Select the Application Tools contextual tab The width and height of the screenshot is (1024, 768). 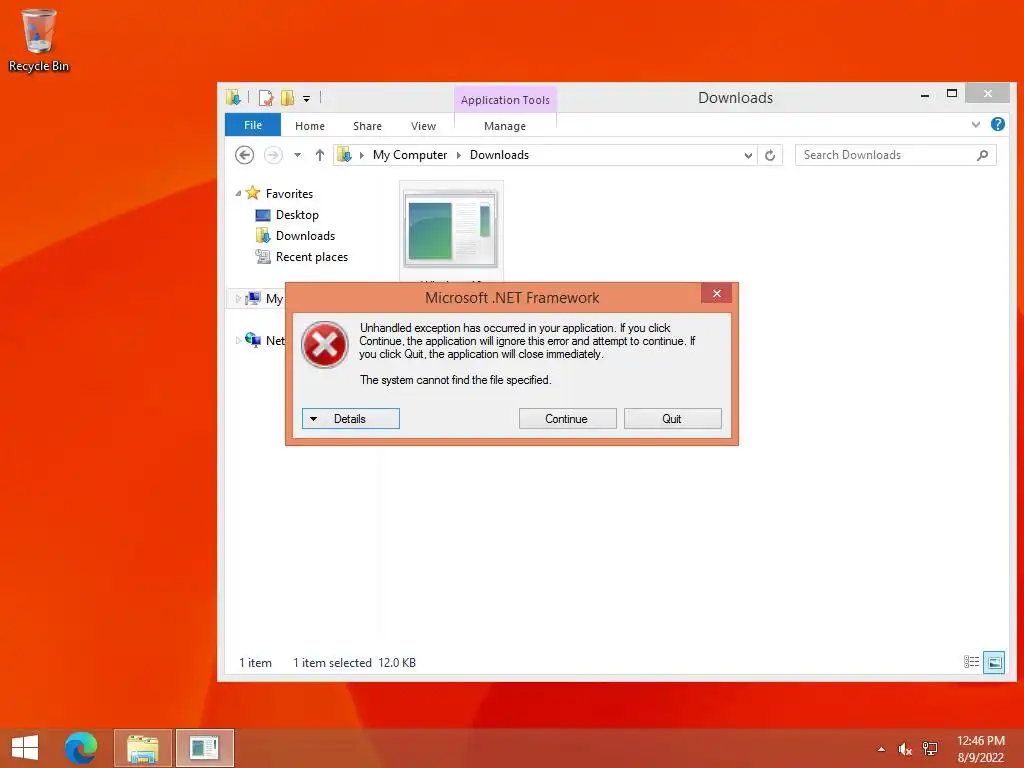point(505,100)
